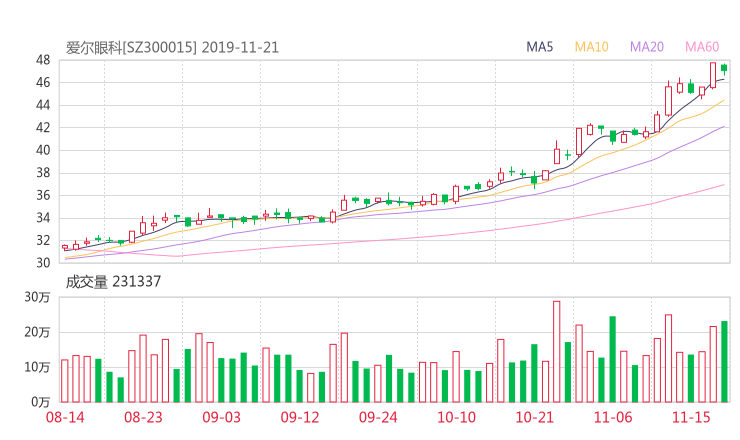Click the tallest red volume bar
This screenshot has height=440, width=740.
click(557, 352)
